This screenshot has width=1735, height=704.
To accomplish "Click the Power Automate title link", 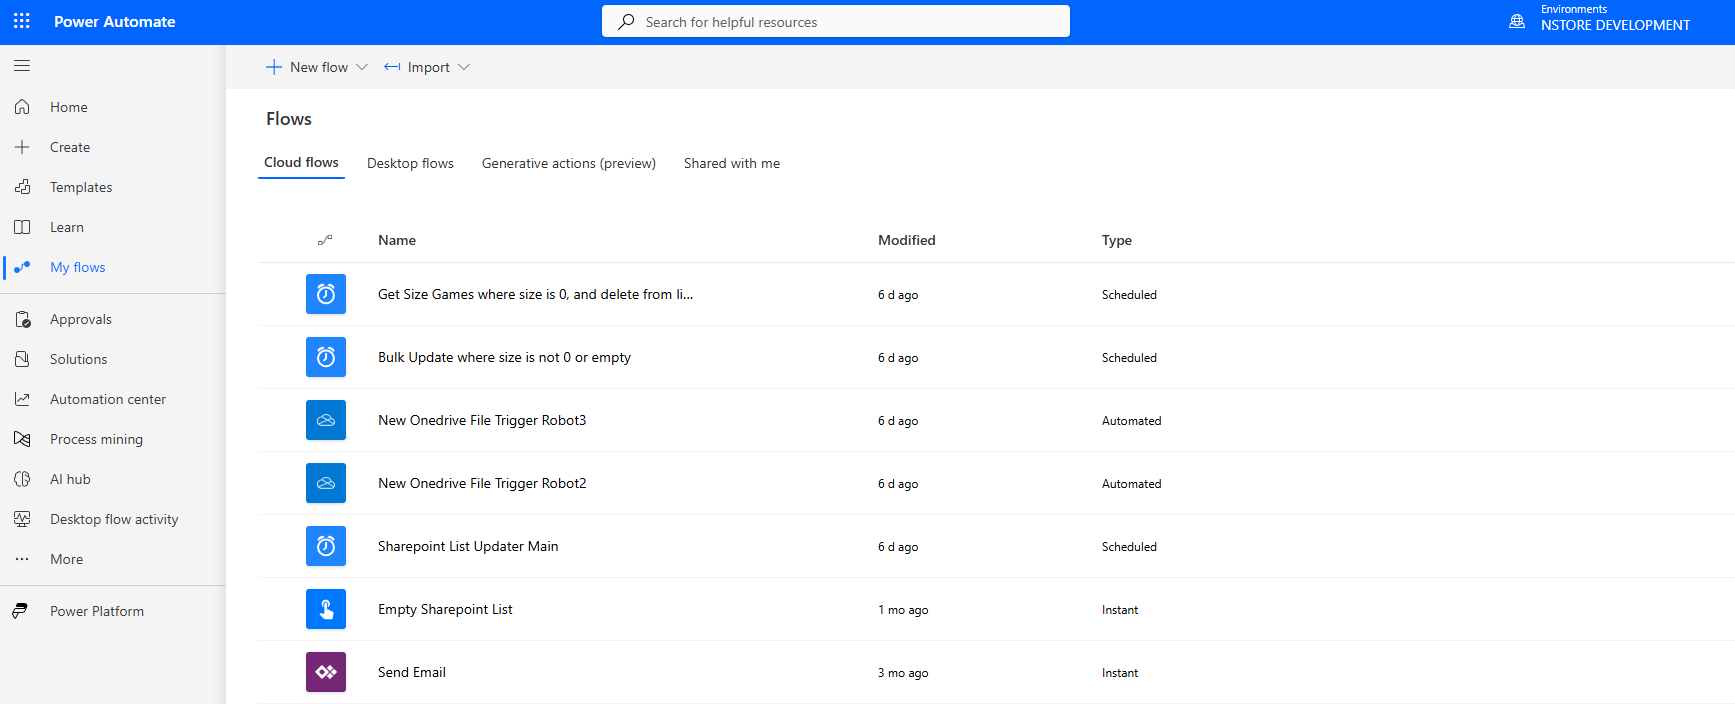I will (x=115, y=21).
